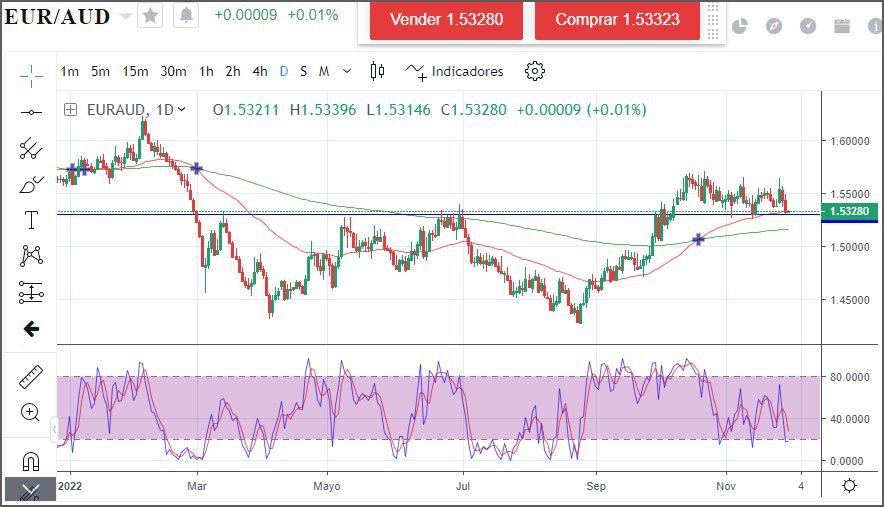
Task: Choose the brush drawing tool
Action: point(31,184)
